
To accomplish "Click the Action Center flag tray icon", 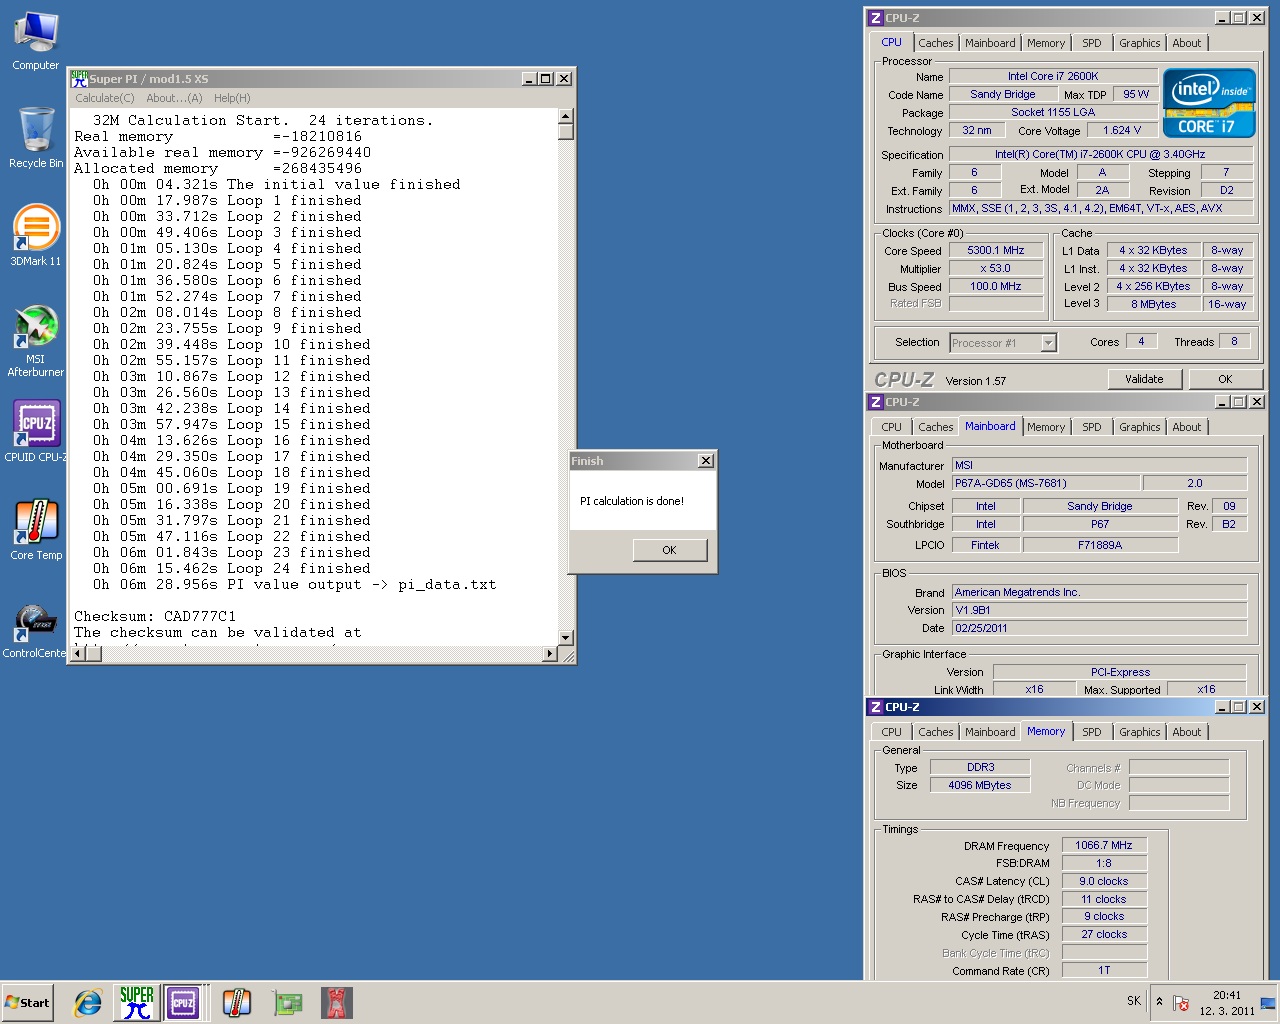I will (1181, 1002).
